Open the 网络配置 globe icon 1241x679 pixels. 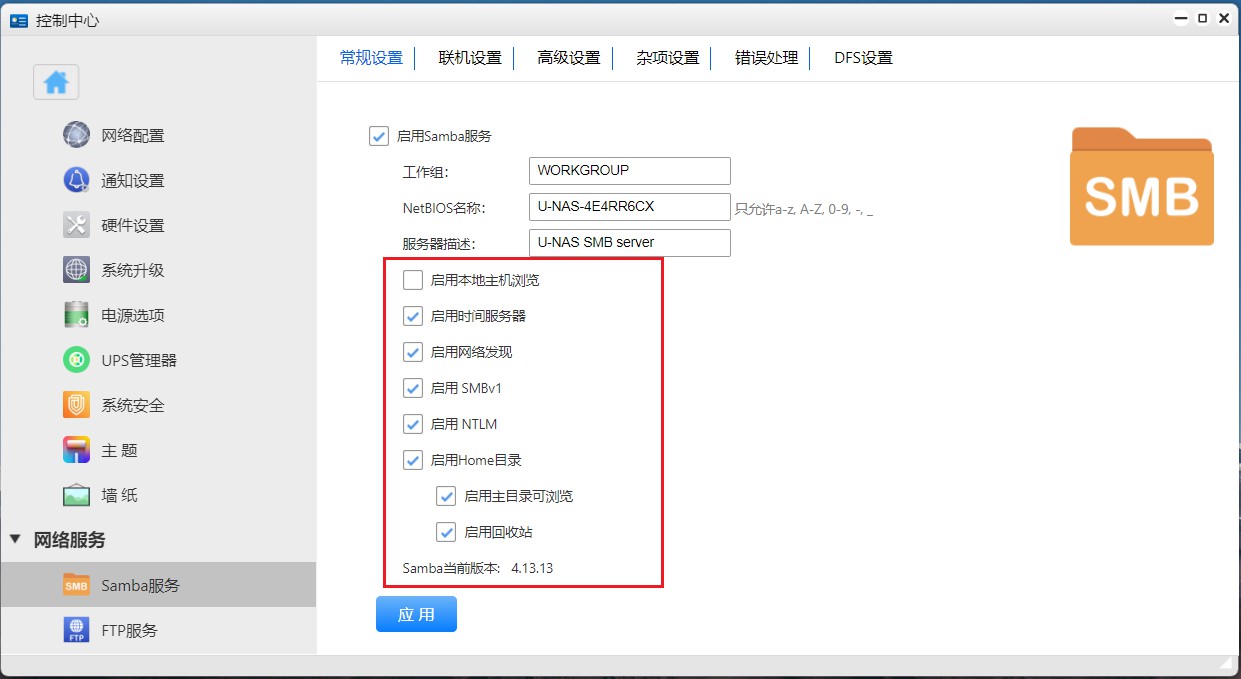[x=77, y=135]
